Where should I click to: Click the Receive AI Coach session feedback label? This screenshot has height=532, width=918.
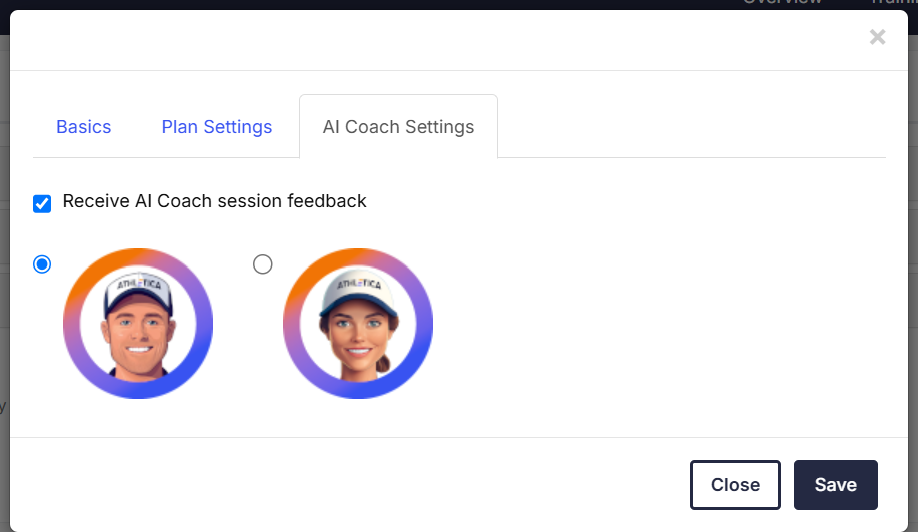coord(214,201)
